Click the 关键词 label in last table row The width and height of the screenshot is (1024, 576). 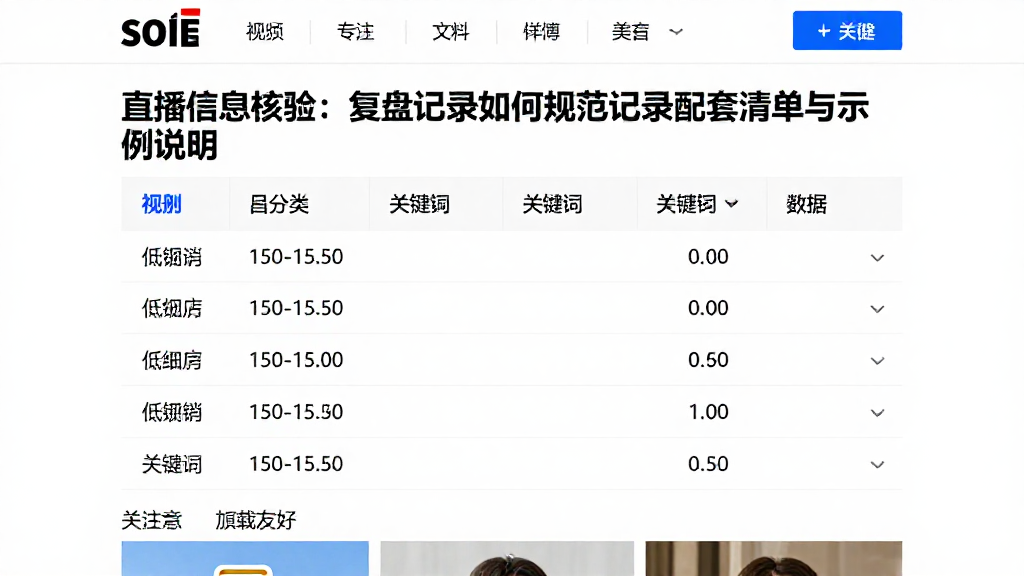point(172,464)
